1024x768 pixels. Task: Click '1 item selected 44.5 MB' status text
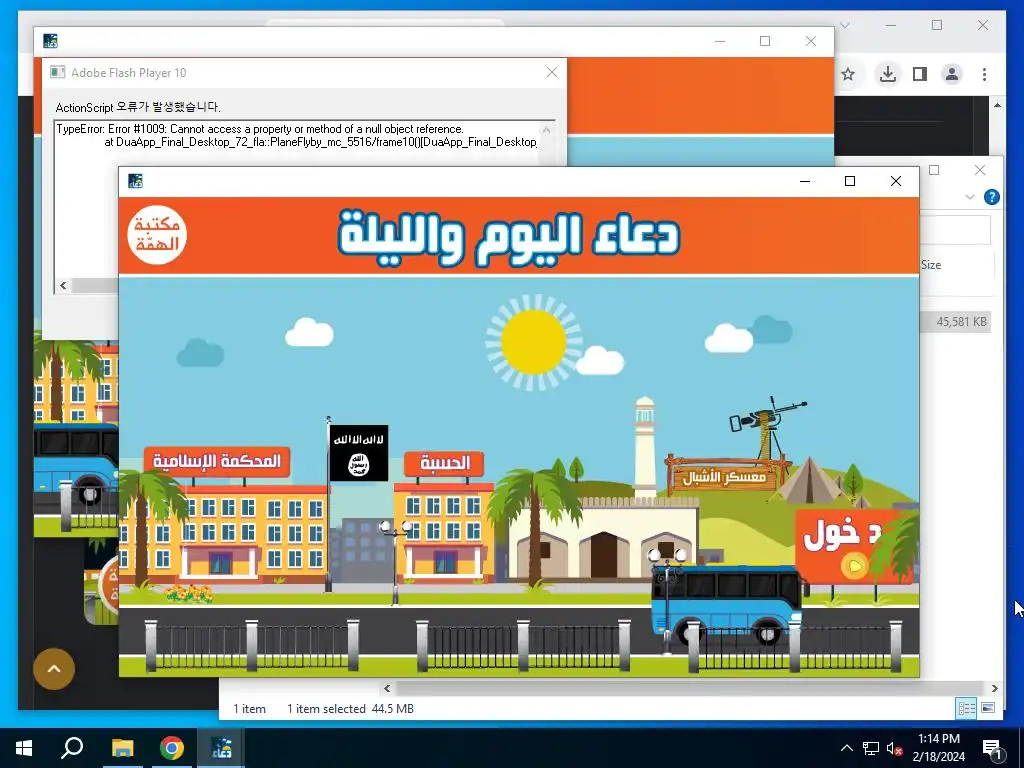(350, 709)
